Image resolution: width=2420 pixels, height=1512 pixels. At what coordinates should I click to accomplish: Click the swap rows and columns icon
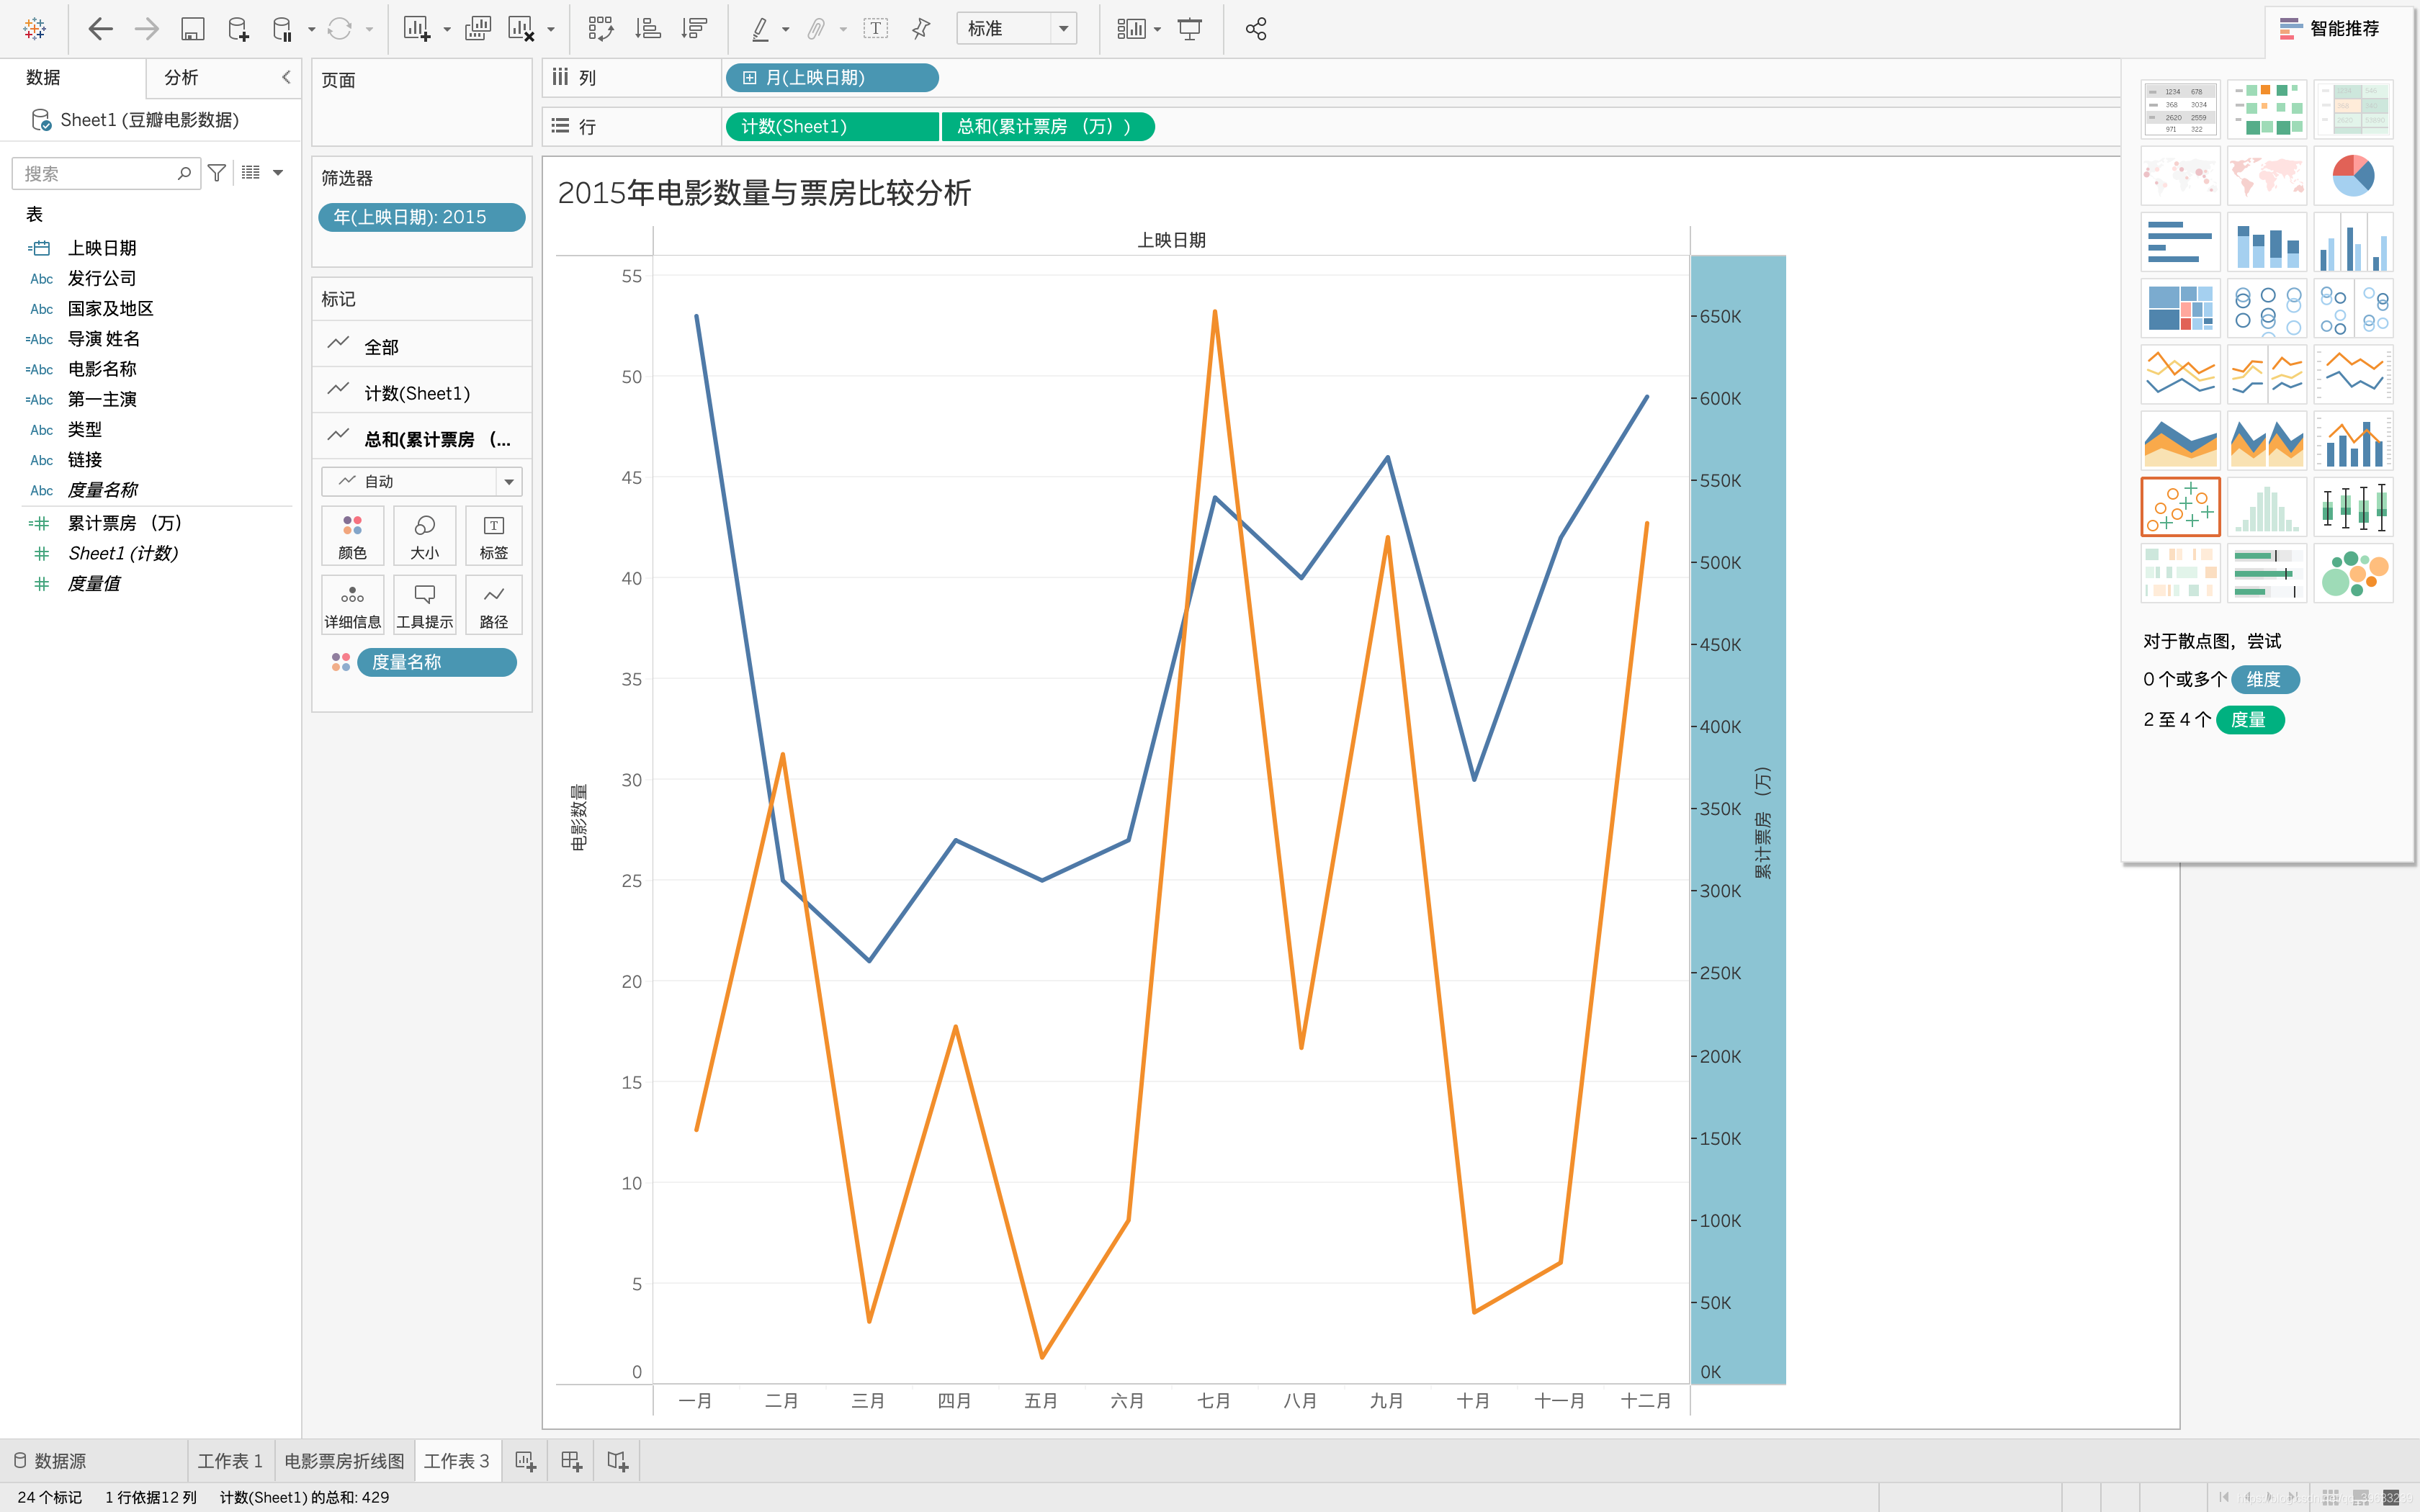(600, 29)
